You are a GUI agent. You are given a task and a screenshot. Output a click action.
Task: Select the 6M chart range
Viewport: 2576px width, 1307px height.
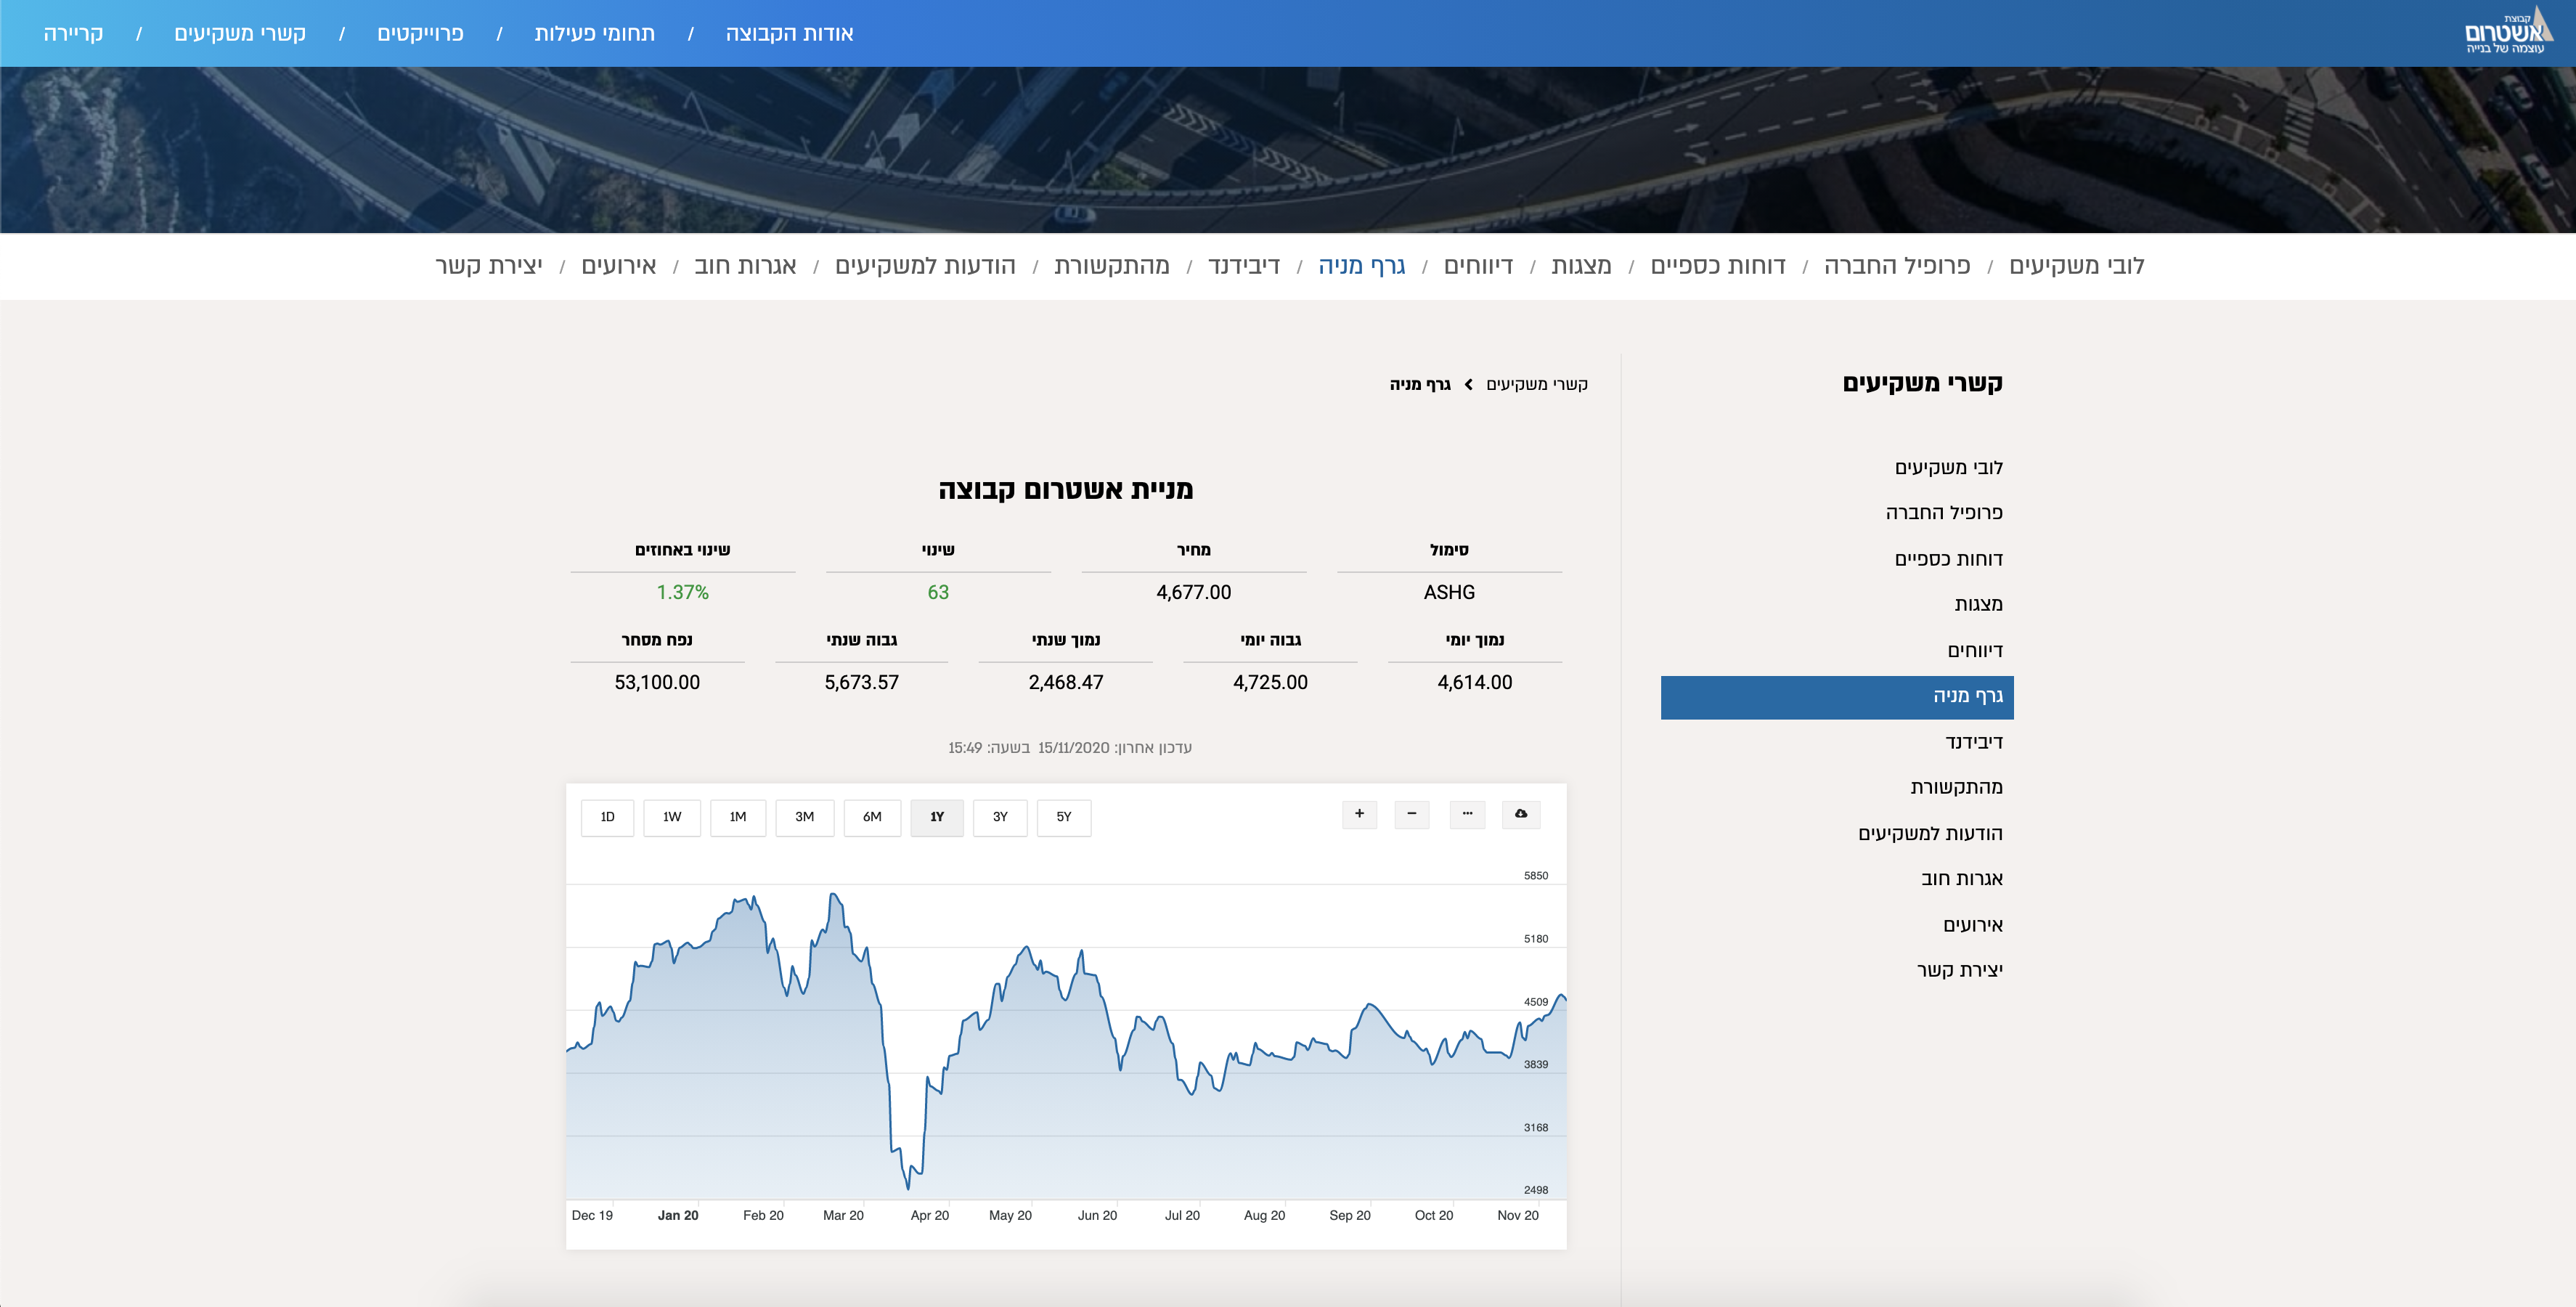[x=872, y=818]
